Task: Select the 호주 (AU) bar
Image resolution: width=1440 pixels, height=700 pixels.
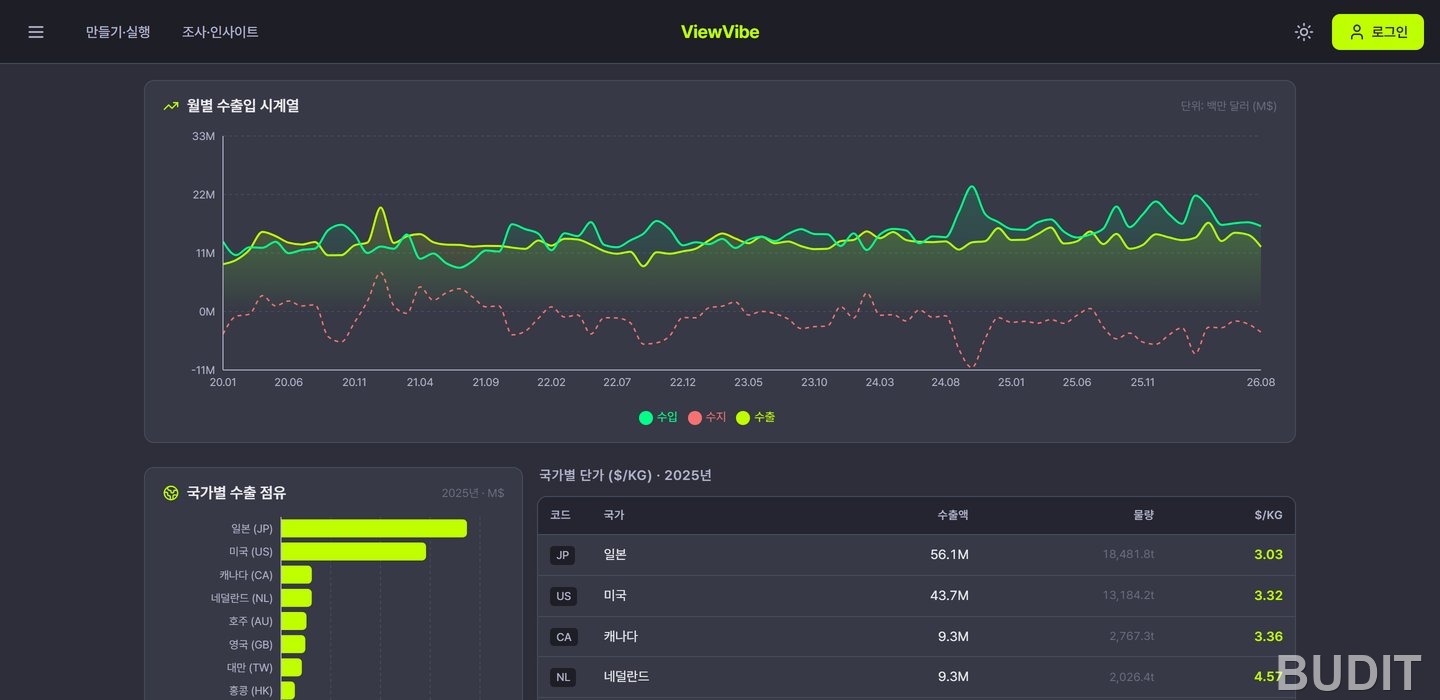Action: (x=294, y=621)
